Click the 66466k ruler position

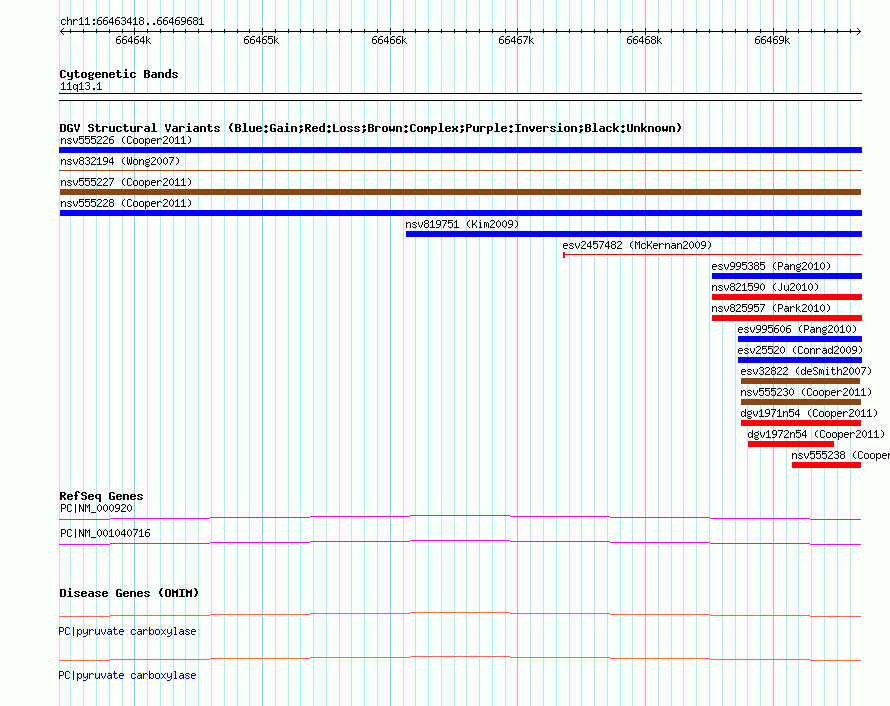[x=389, y=40]
